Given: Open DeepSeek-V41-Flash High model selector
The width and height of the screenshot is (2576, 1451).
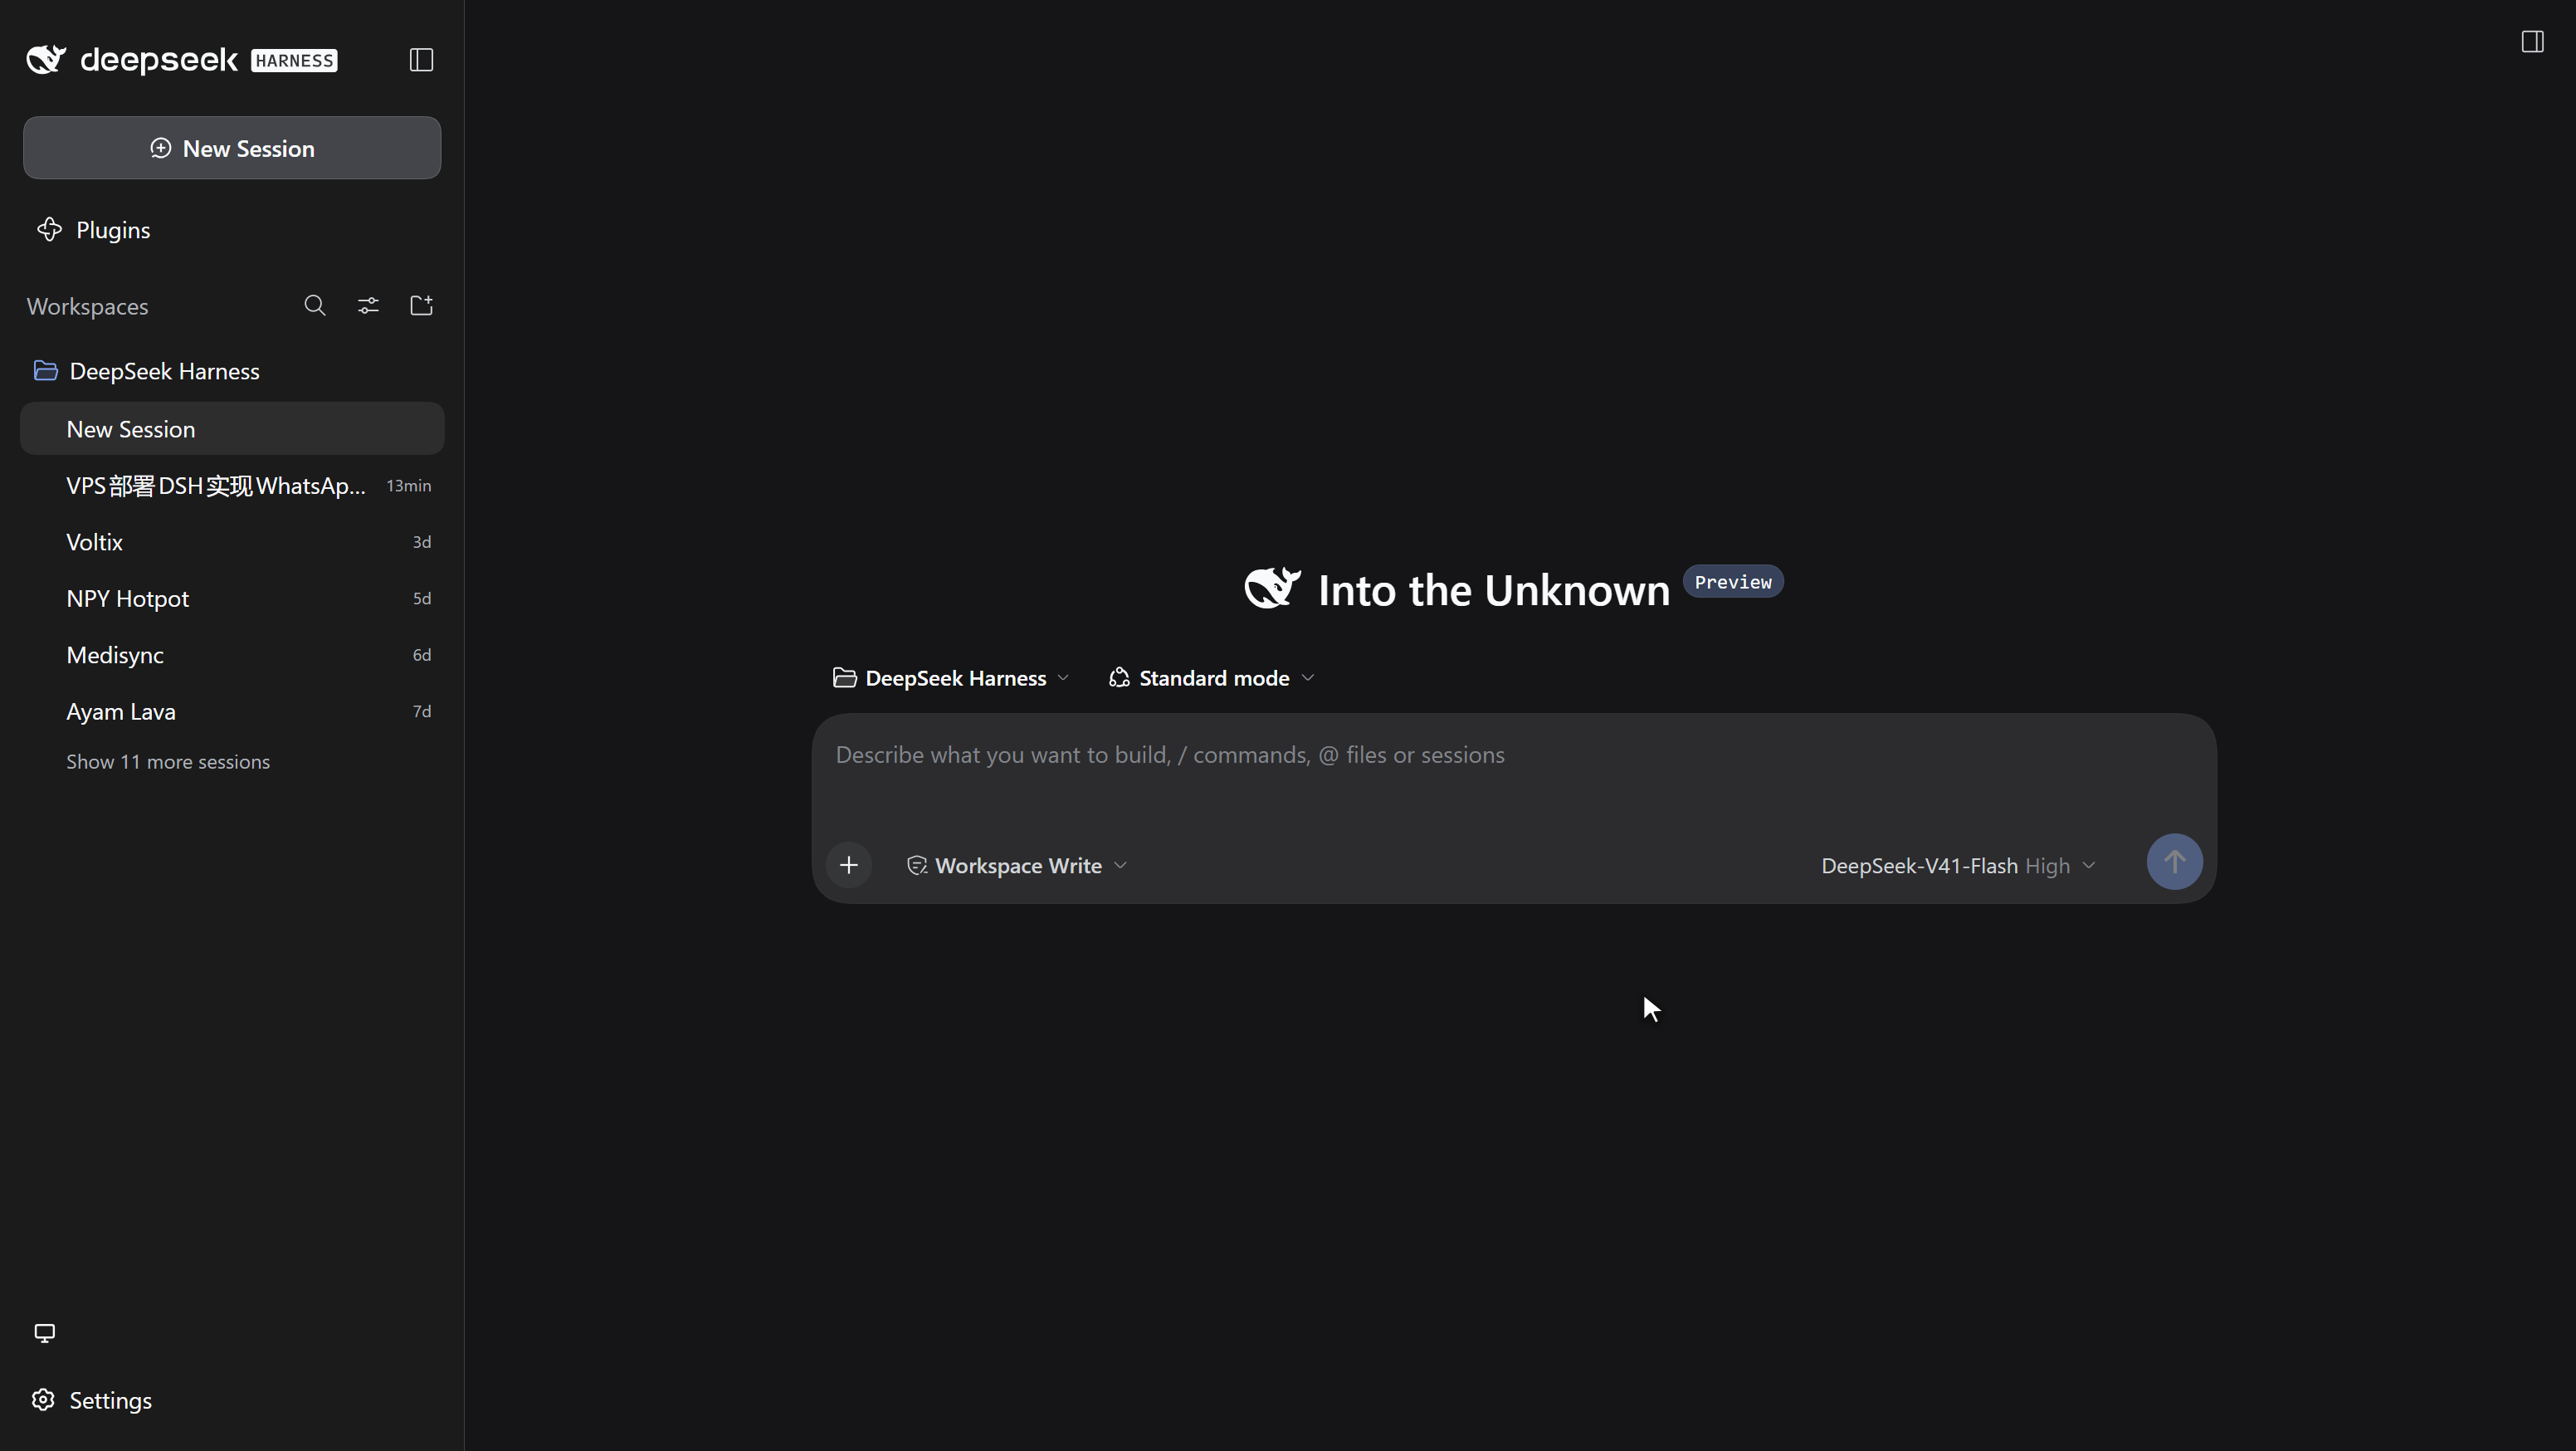Looking at the screenshot, I should pos(1958,866).
